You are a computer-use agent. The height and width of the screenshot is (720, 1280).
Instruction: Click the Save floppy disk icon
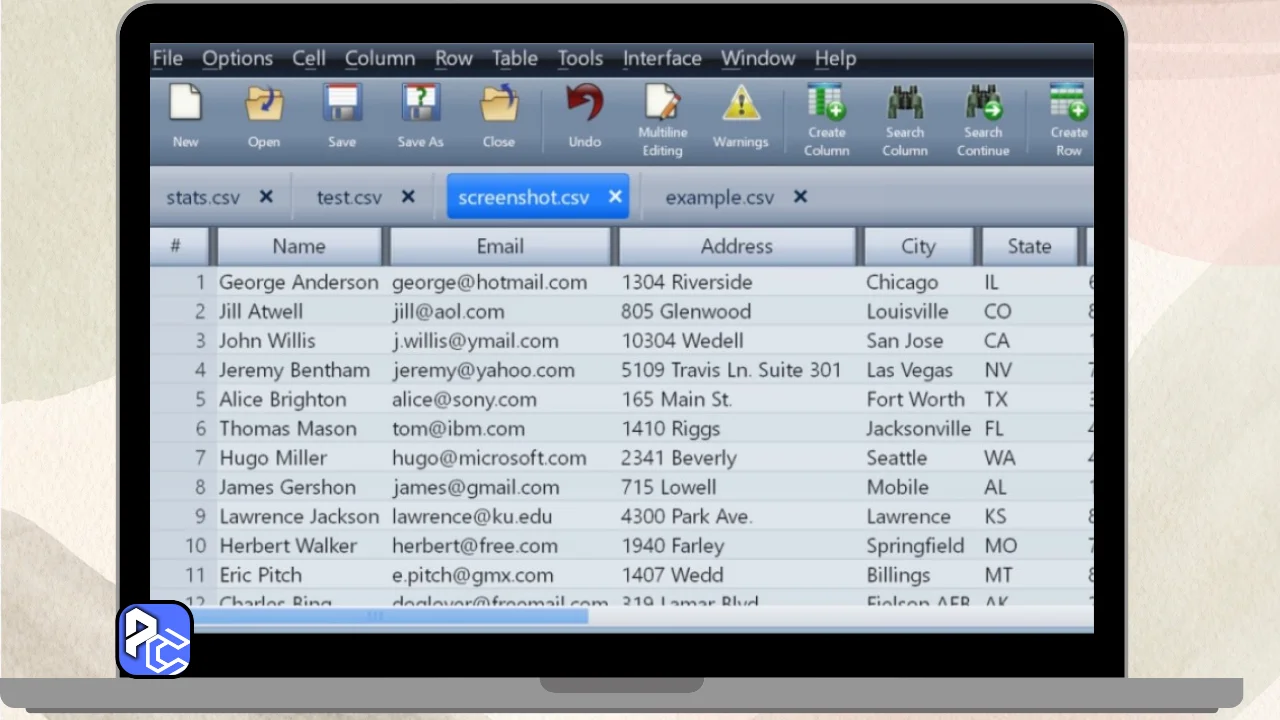[x=342, y=104]
